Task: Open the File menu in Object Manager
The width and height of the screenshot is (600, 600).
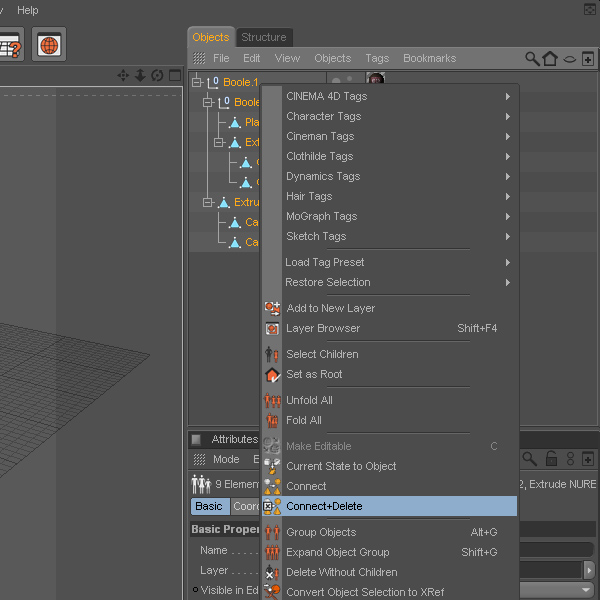Action: 221,58
